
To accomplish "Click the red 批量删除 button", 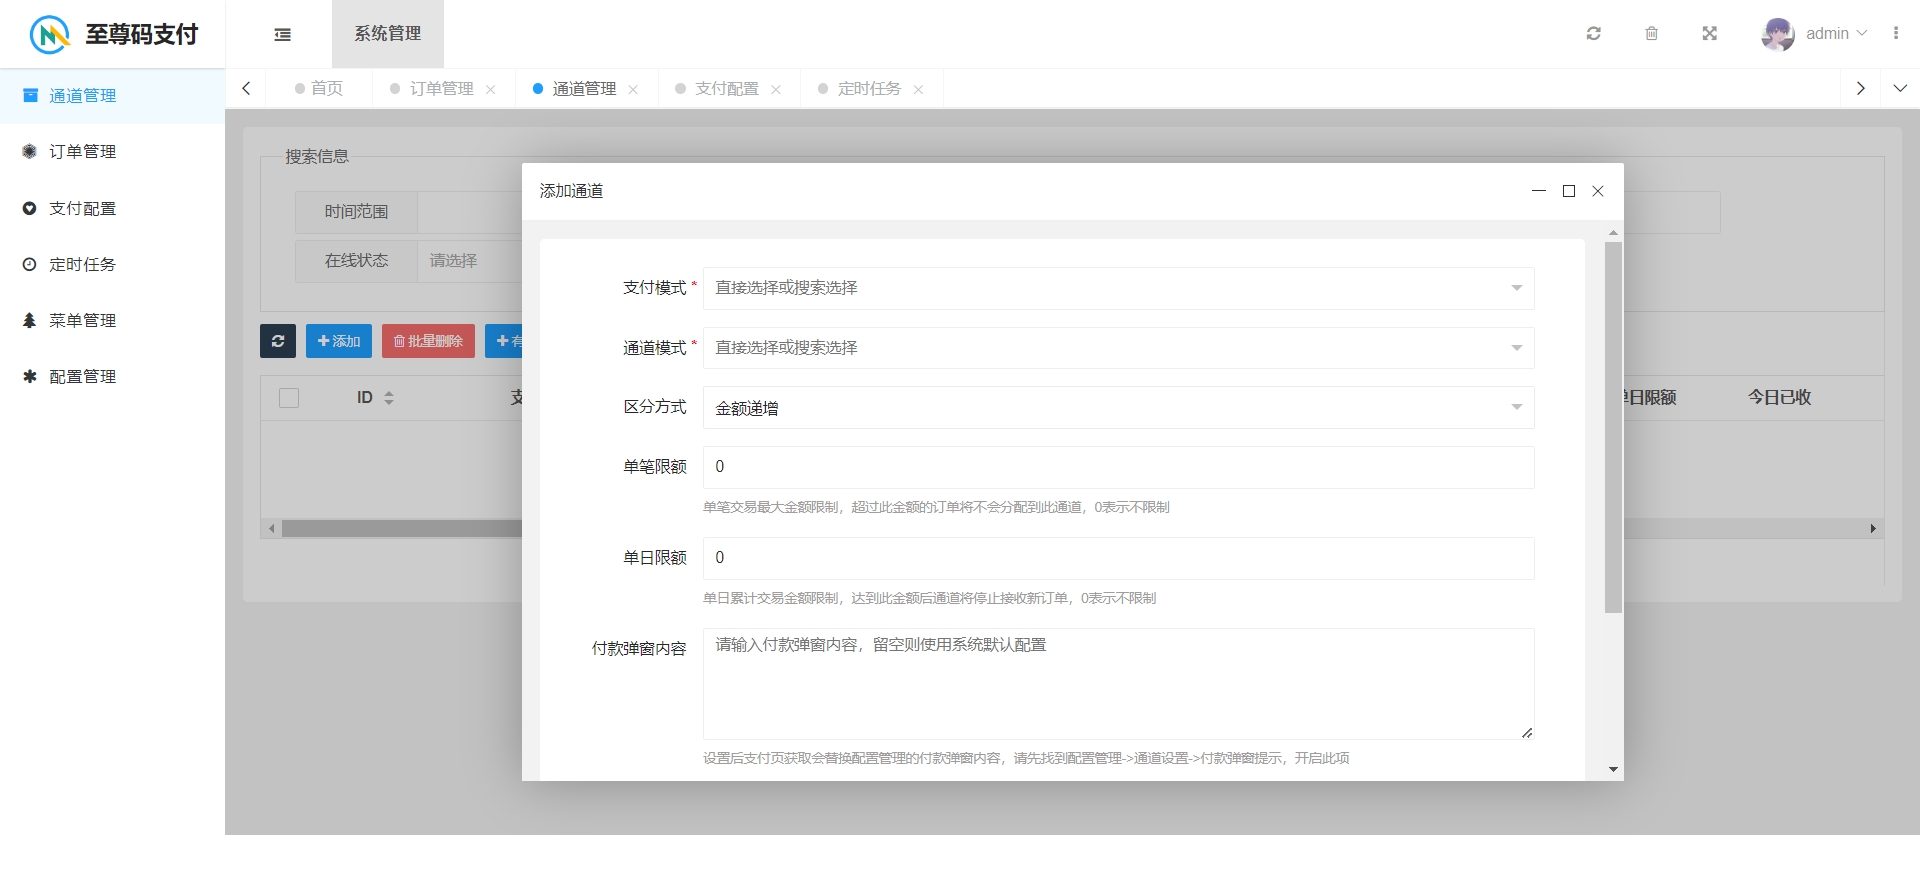I will pos(428,341).
